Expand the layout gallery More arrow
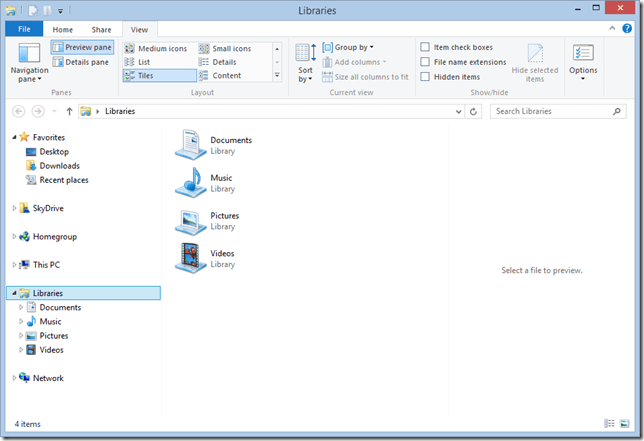This screenshot has height=441, width=644. click(x=277, y=76)
